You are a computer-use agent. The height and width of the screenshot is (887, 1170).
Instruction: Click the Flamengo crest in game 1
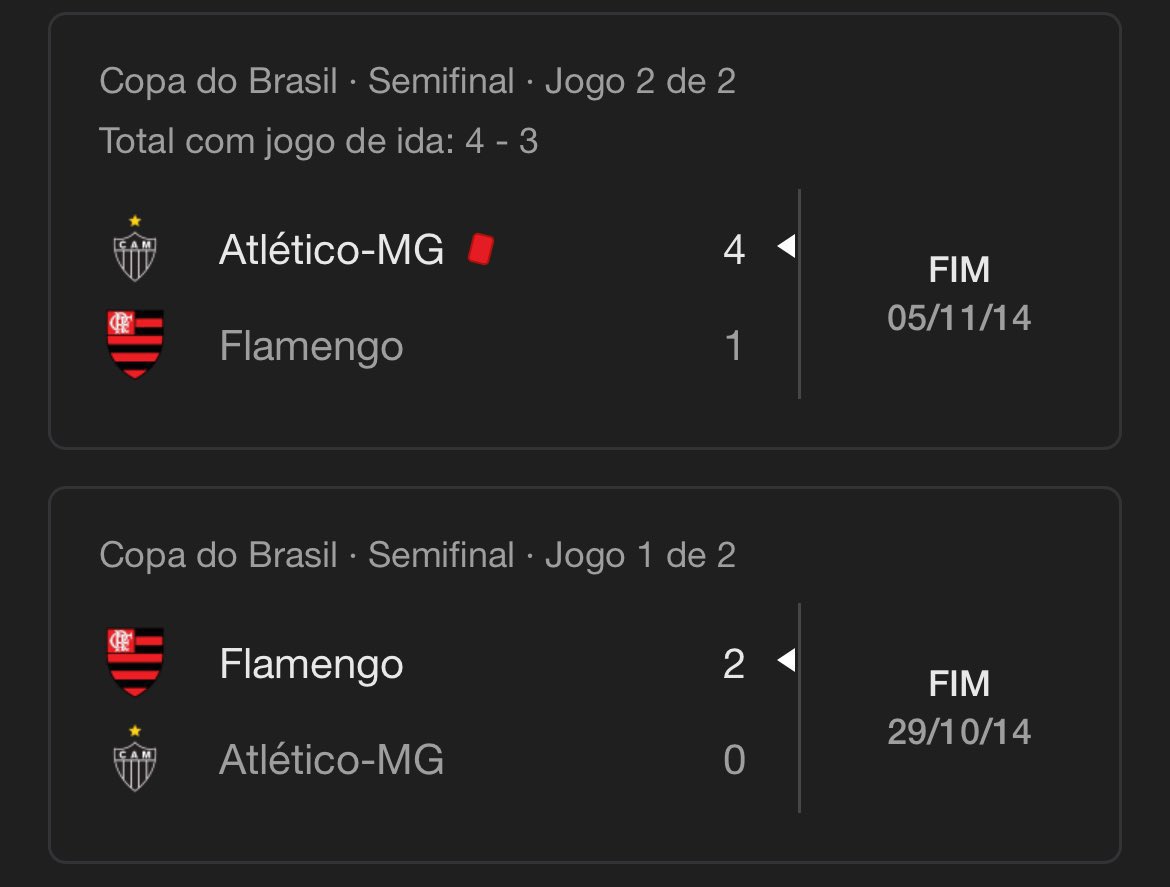click(x=135, y=662)
